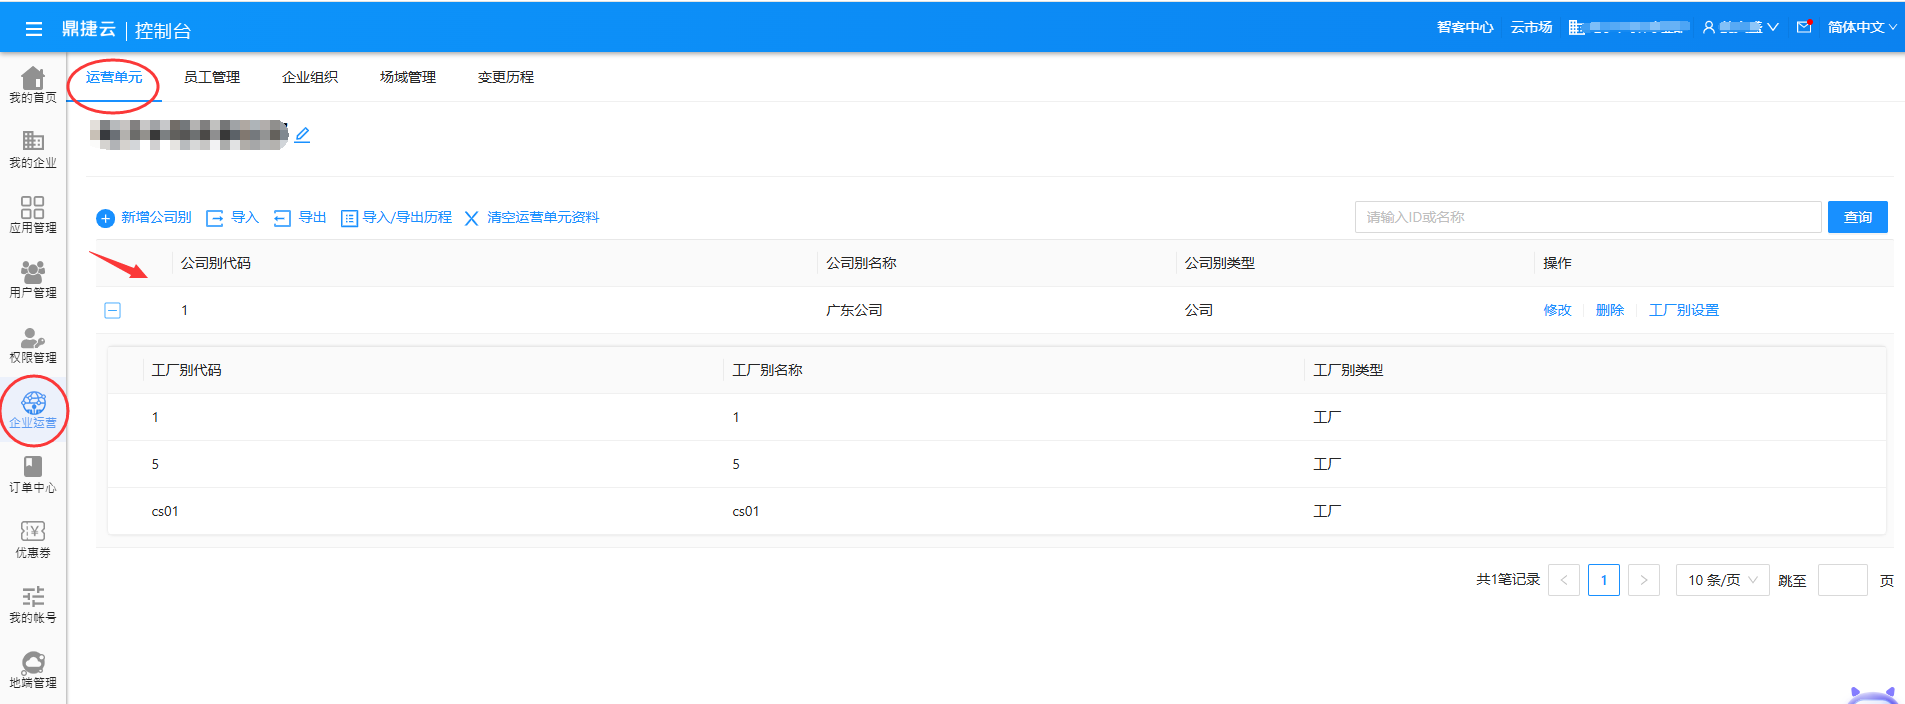Switch to 变更历程 tab
Image resolution: width=1905 pixels, height=704 pixels.
point(506,77)
